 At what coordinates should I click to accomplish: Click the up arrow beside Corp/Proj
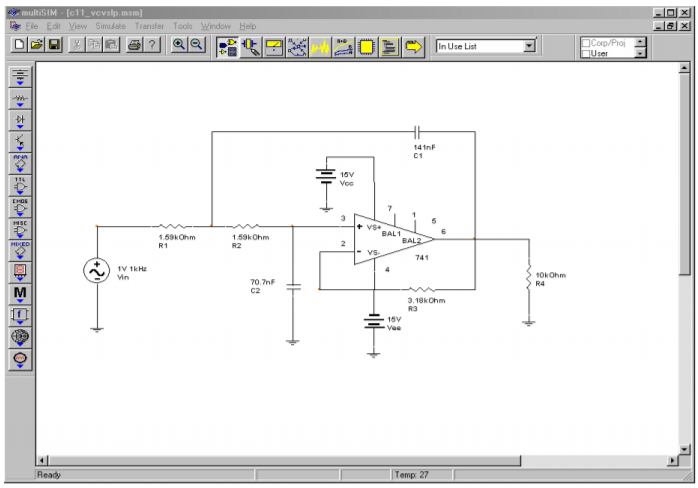pyautogui.click(x=641, y=41)
